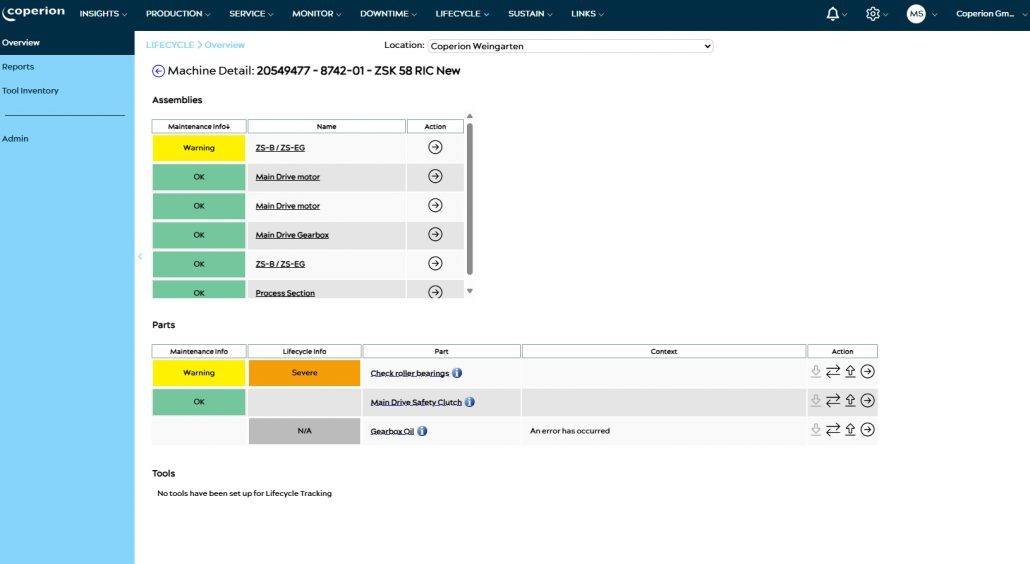The image size is (1030, 564).
Task: Open the details arrow for Gearbox Oil
Action: pyautogui.click(x=867, y=429)
